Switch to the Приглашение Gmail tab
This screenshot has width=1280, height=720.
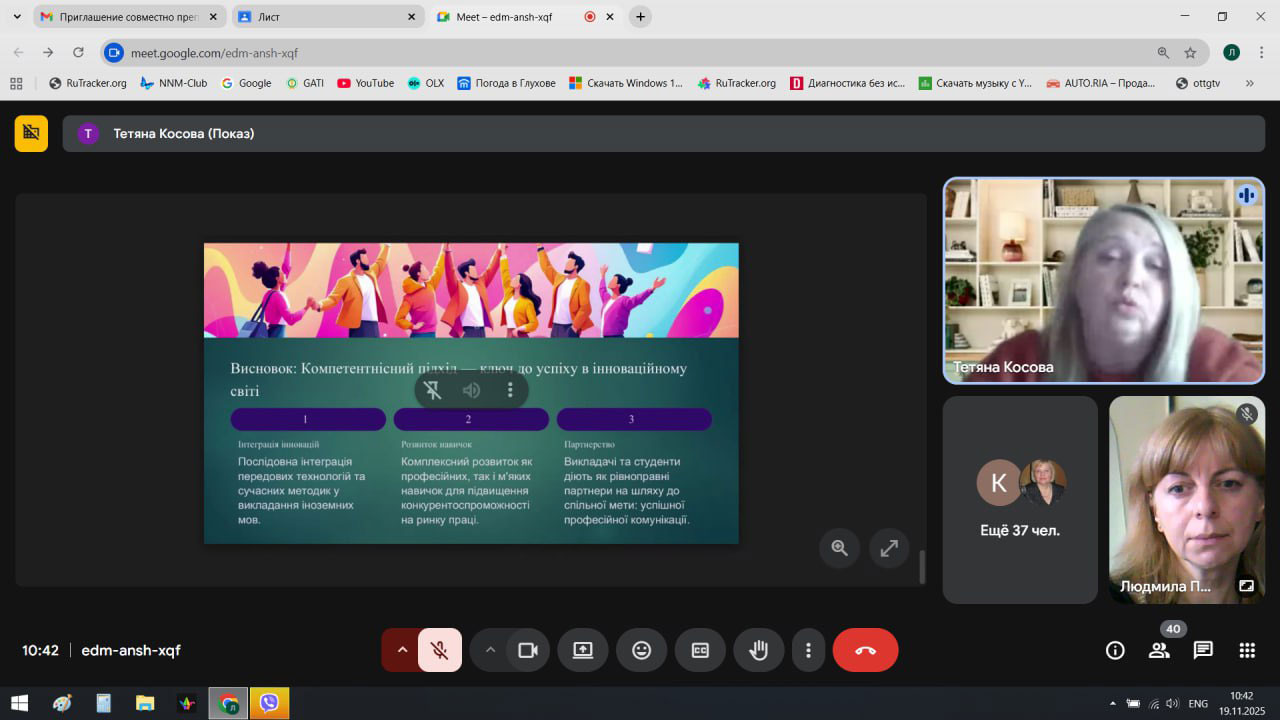point(127,17)
